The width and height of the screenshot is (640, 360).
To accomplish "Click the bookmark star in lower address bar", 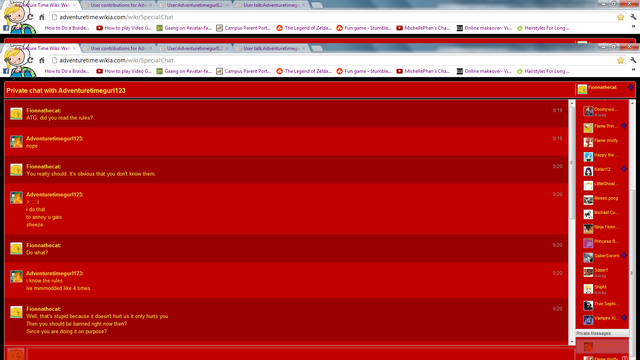I will pos(620,60).
